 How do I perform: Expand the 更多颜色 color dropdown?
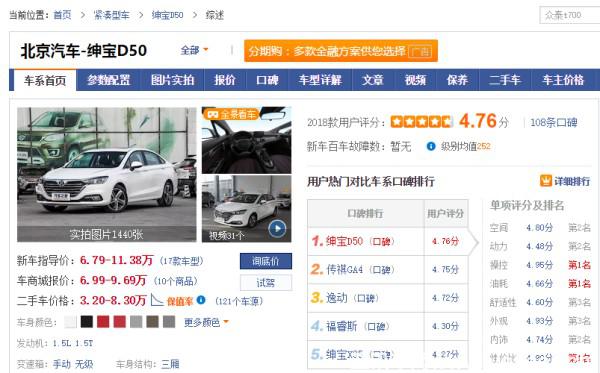coord(206,323)
